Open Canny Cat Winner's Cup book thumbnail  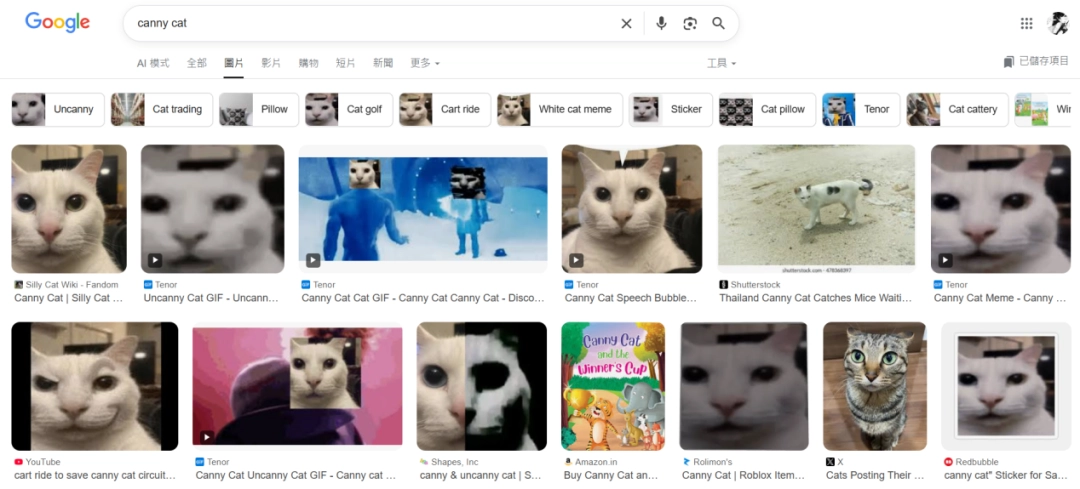click(613, 385)
